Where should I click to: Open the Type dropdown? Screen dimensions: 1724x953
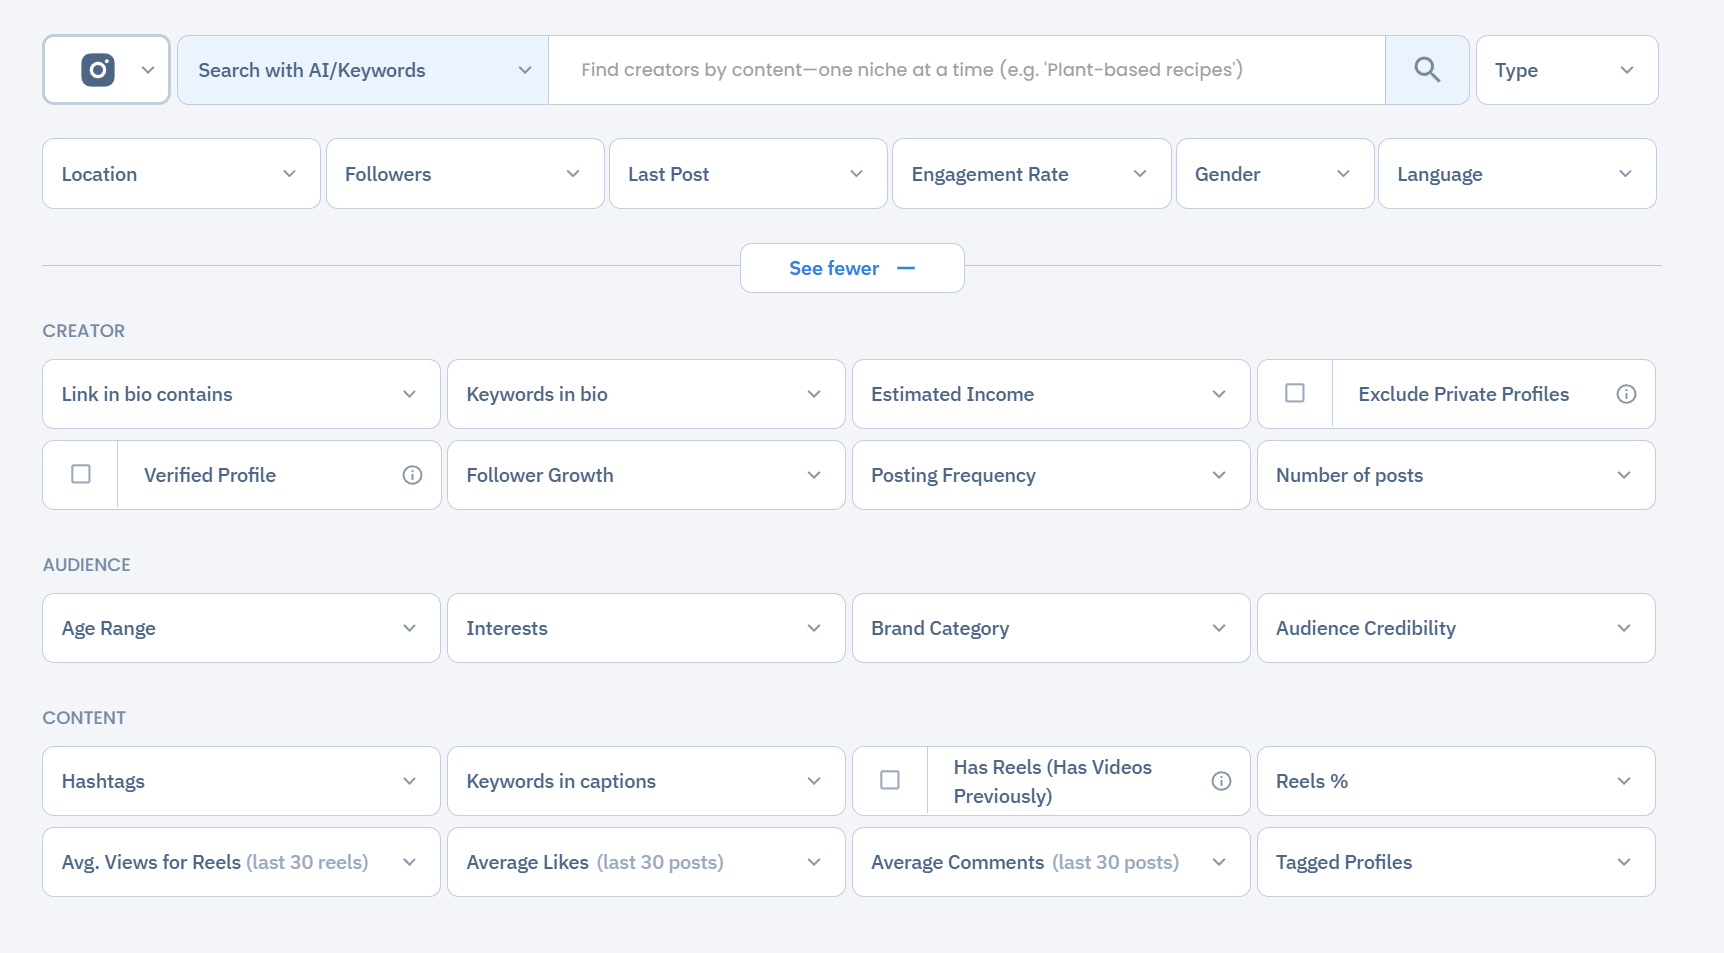[x=1567, y=70]
